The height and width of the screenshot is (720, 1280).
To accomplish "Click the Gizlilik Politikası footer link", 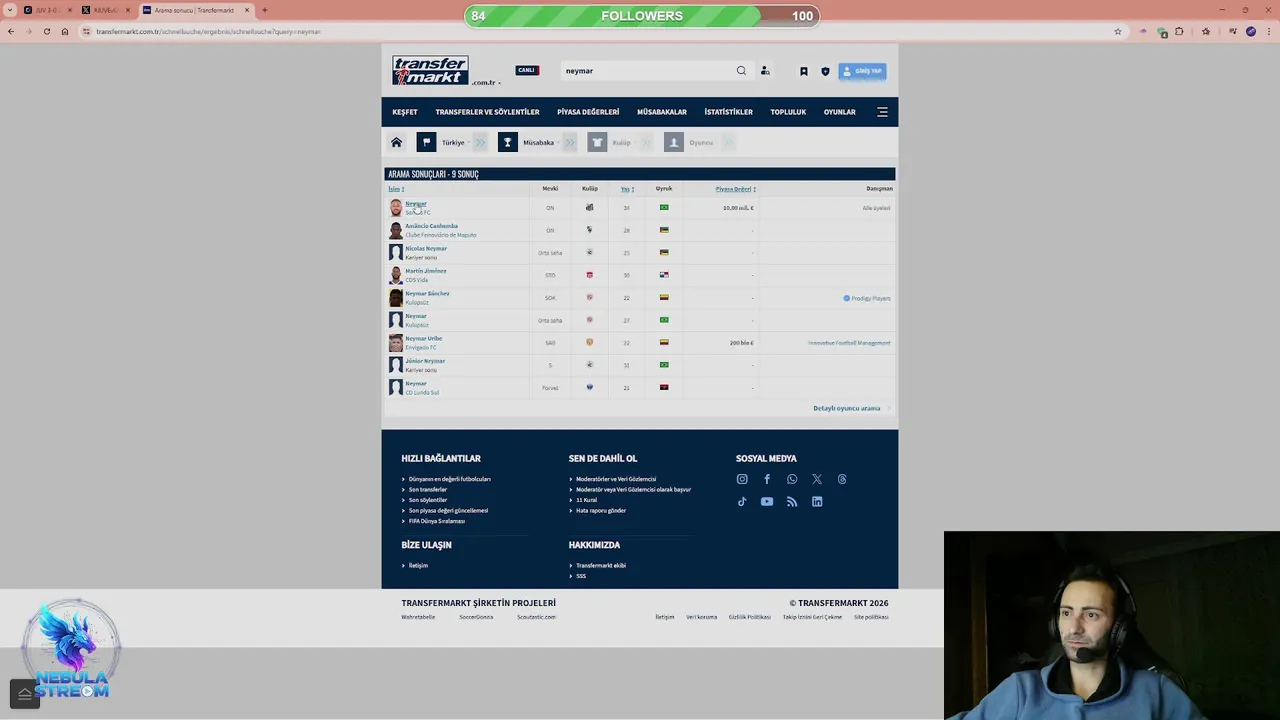I will click(x=749, y=617).
